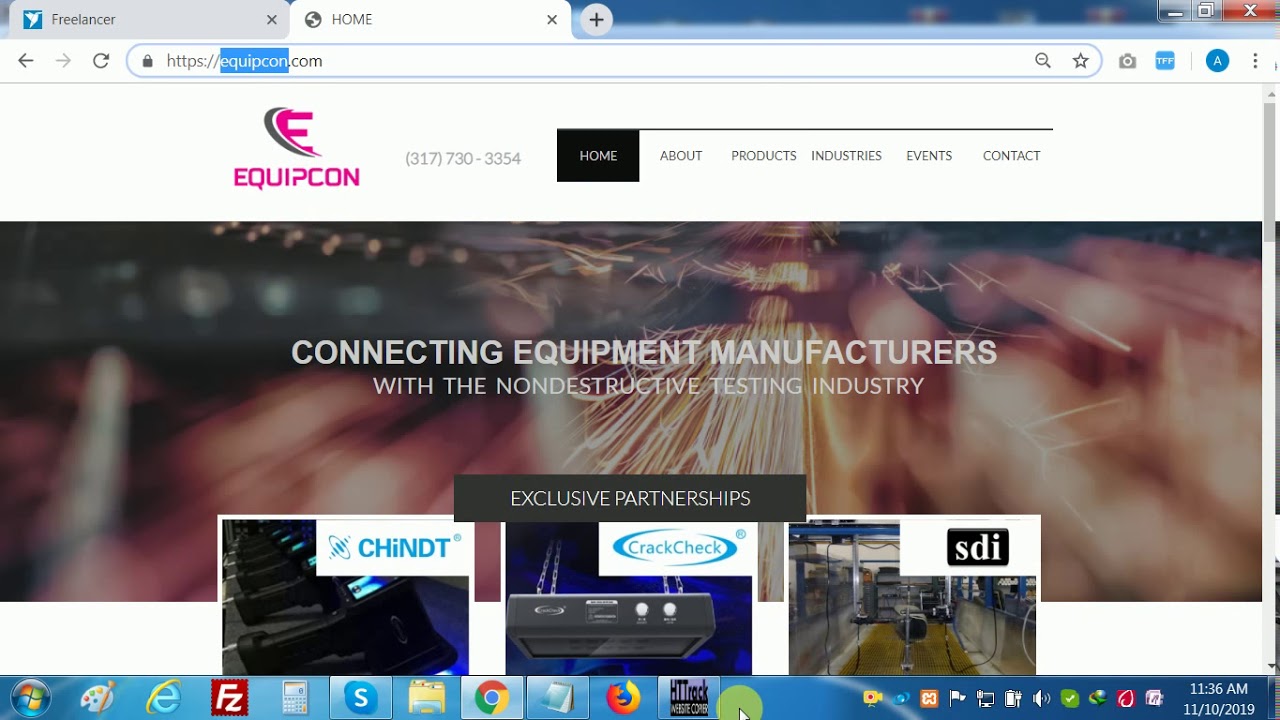The image size is (1280, 720).
Task: Open the CHiNDT partner card
Action: coord(345,597)
